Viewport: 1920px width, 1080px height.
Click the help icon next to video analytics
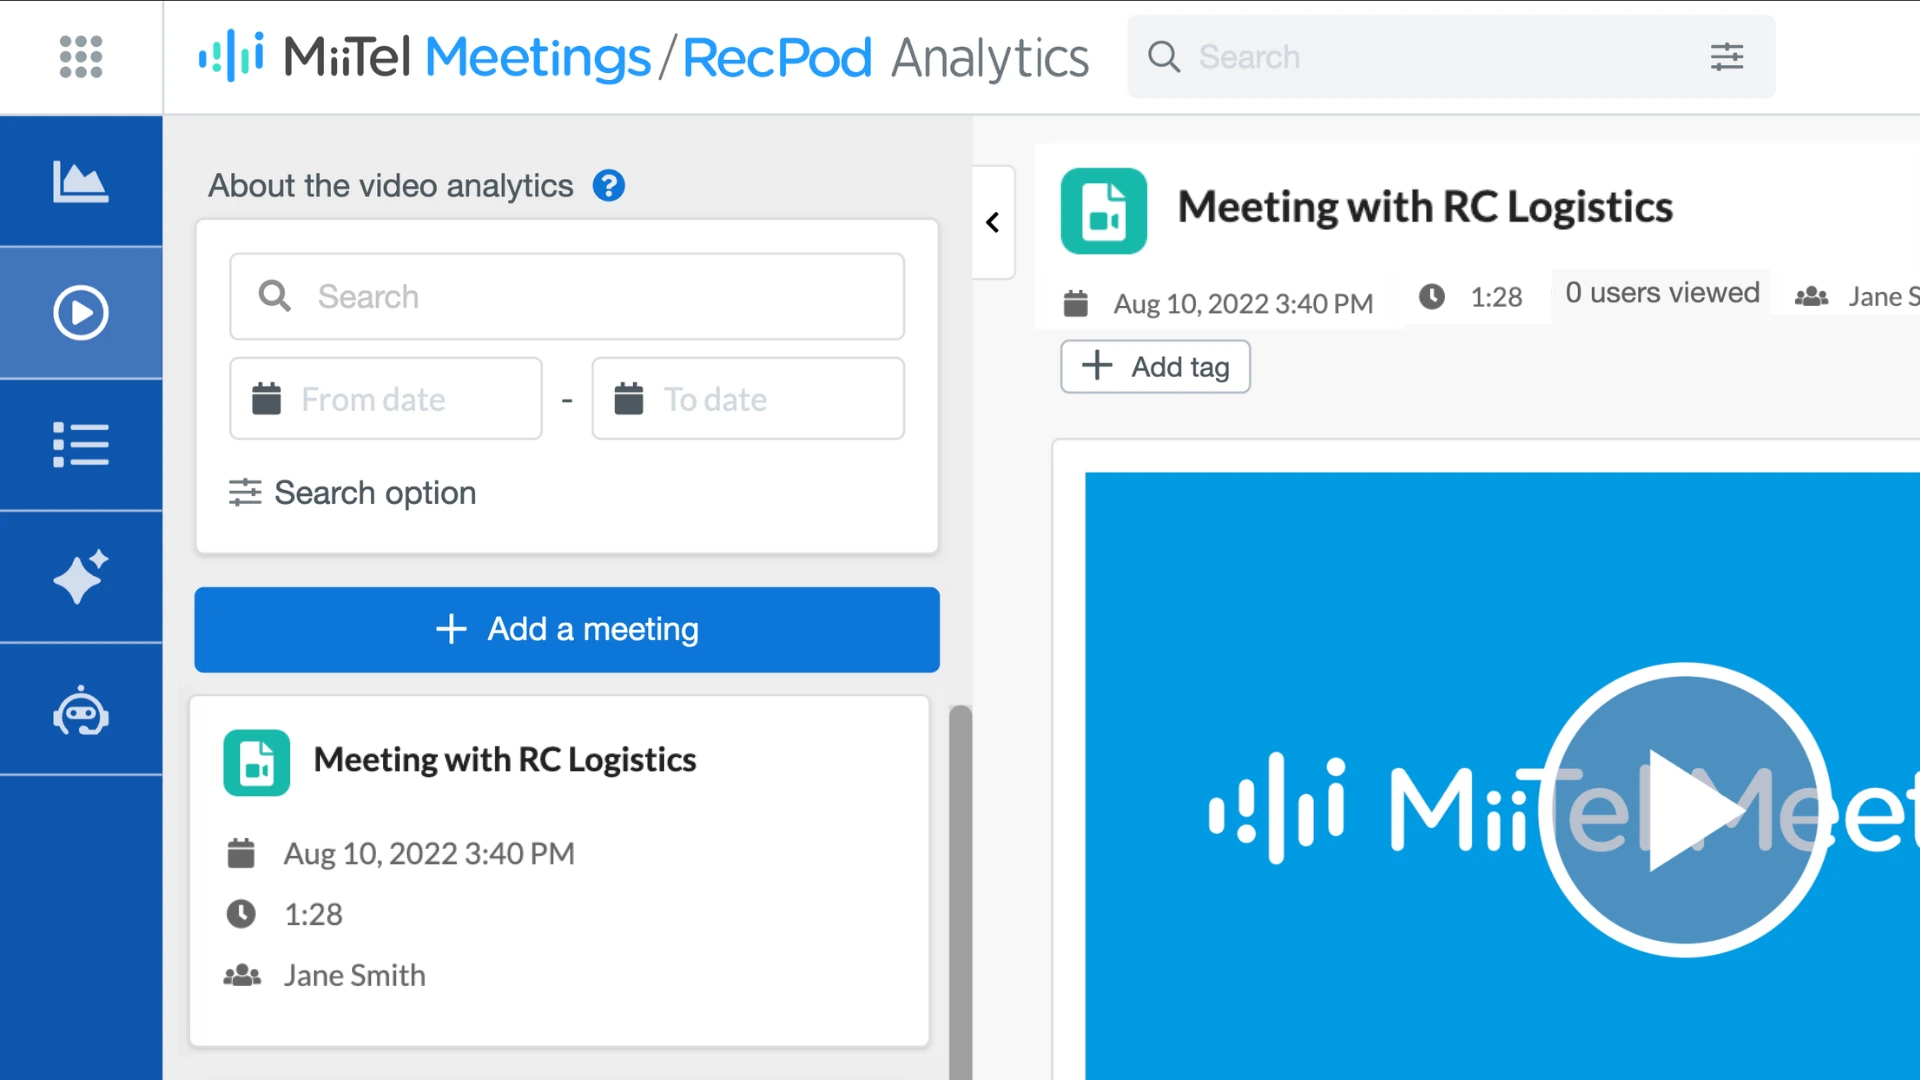tap(608, 185)
